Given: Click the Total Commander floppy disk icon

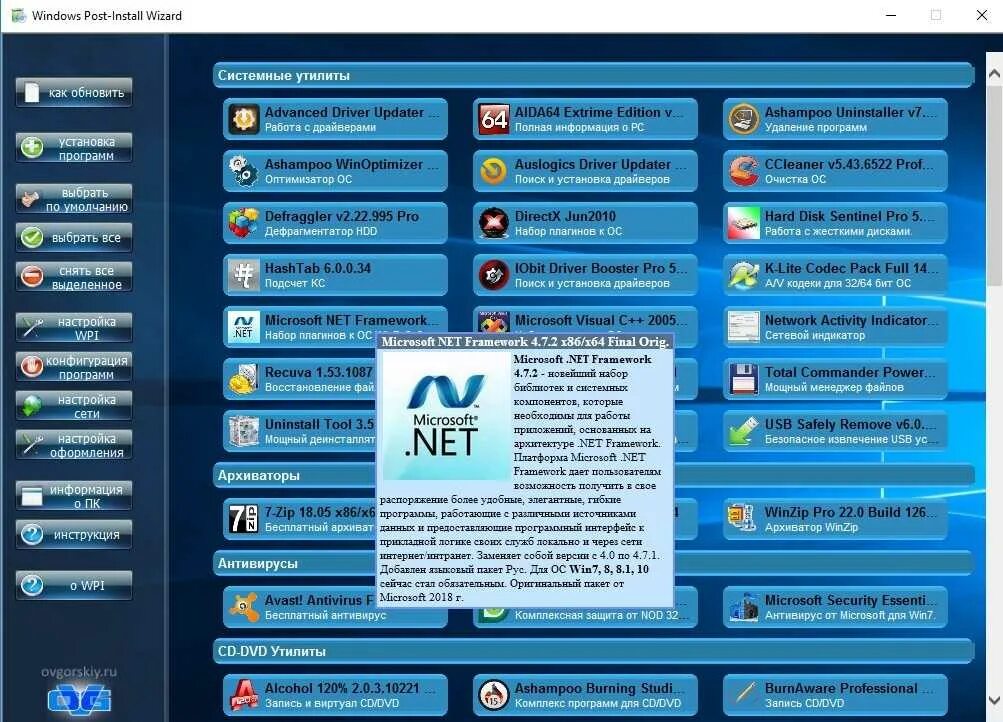Looking at the screenshot, I should (743, 379).
